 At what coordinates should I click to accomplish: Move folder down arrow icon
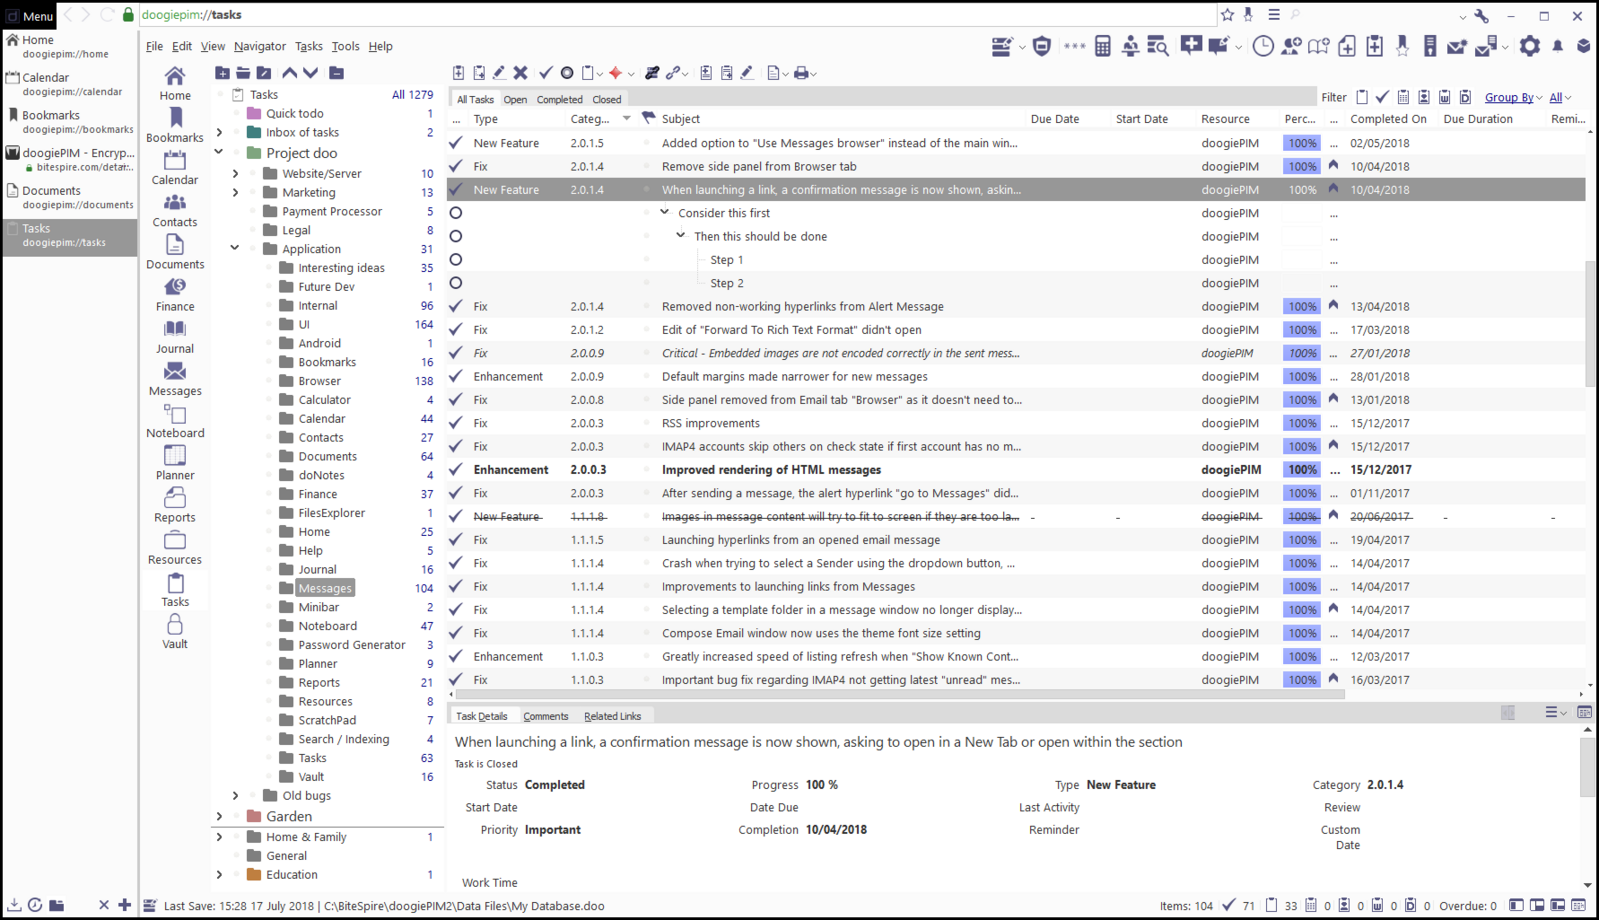(311, 73)
